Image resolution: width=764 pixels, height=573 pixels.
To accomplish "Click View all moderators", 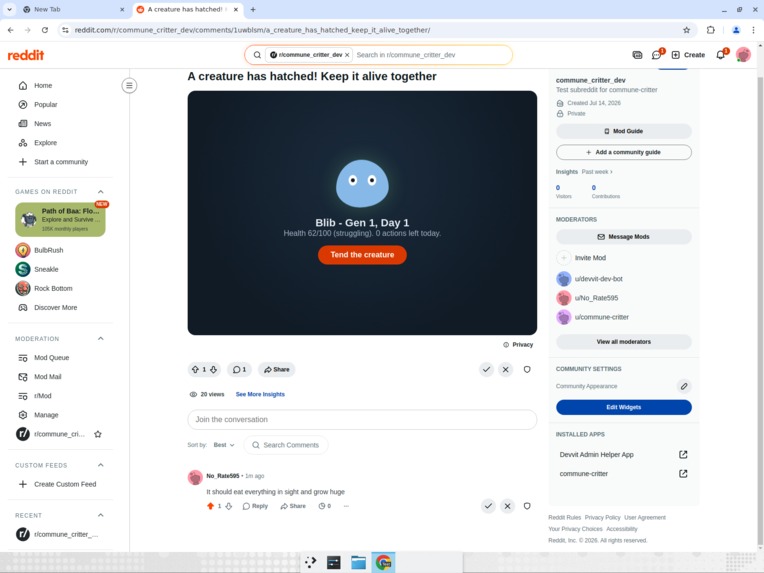I will [624, 342].
